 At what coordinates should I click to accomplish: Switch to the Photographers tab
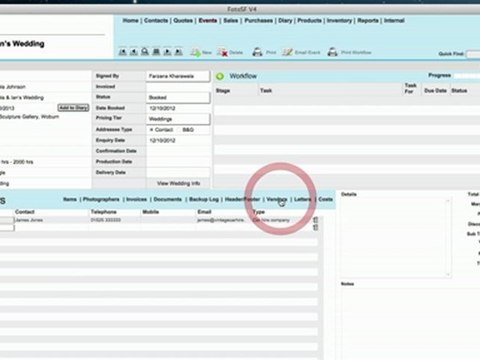[x=101, y=199]
